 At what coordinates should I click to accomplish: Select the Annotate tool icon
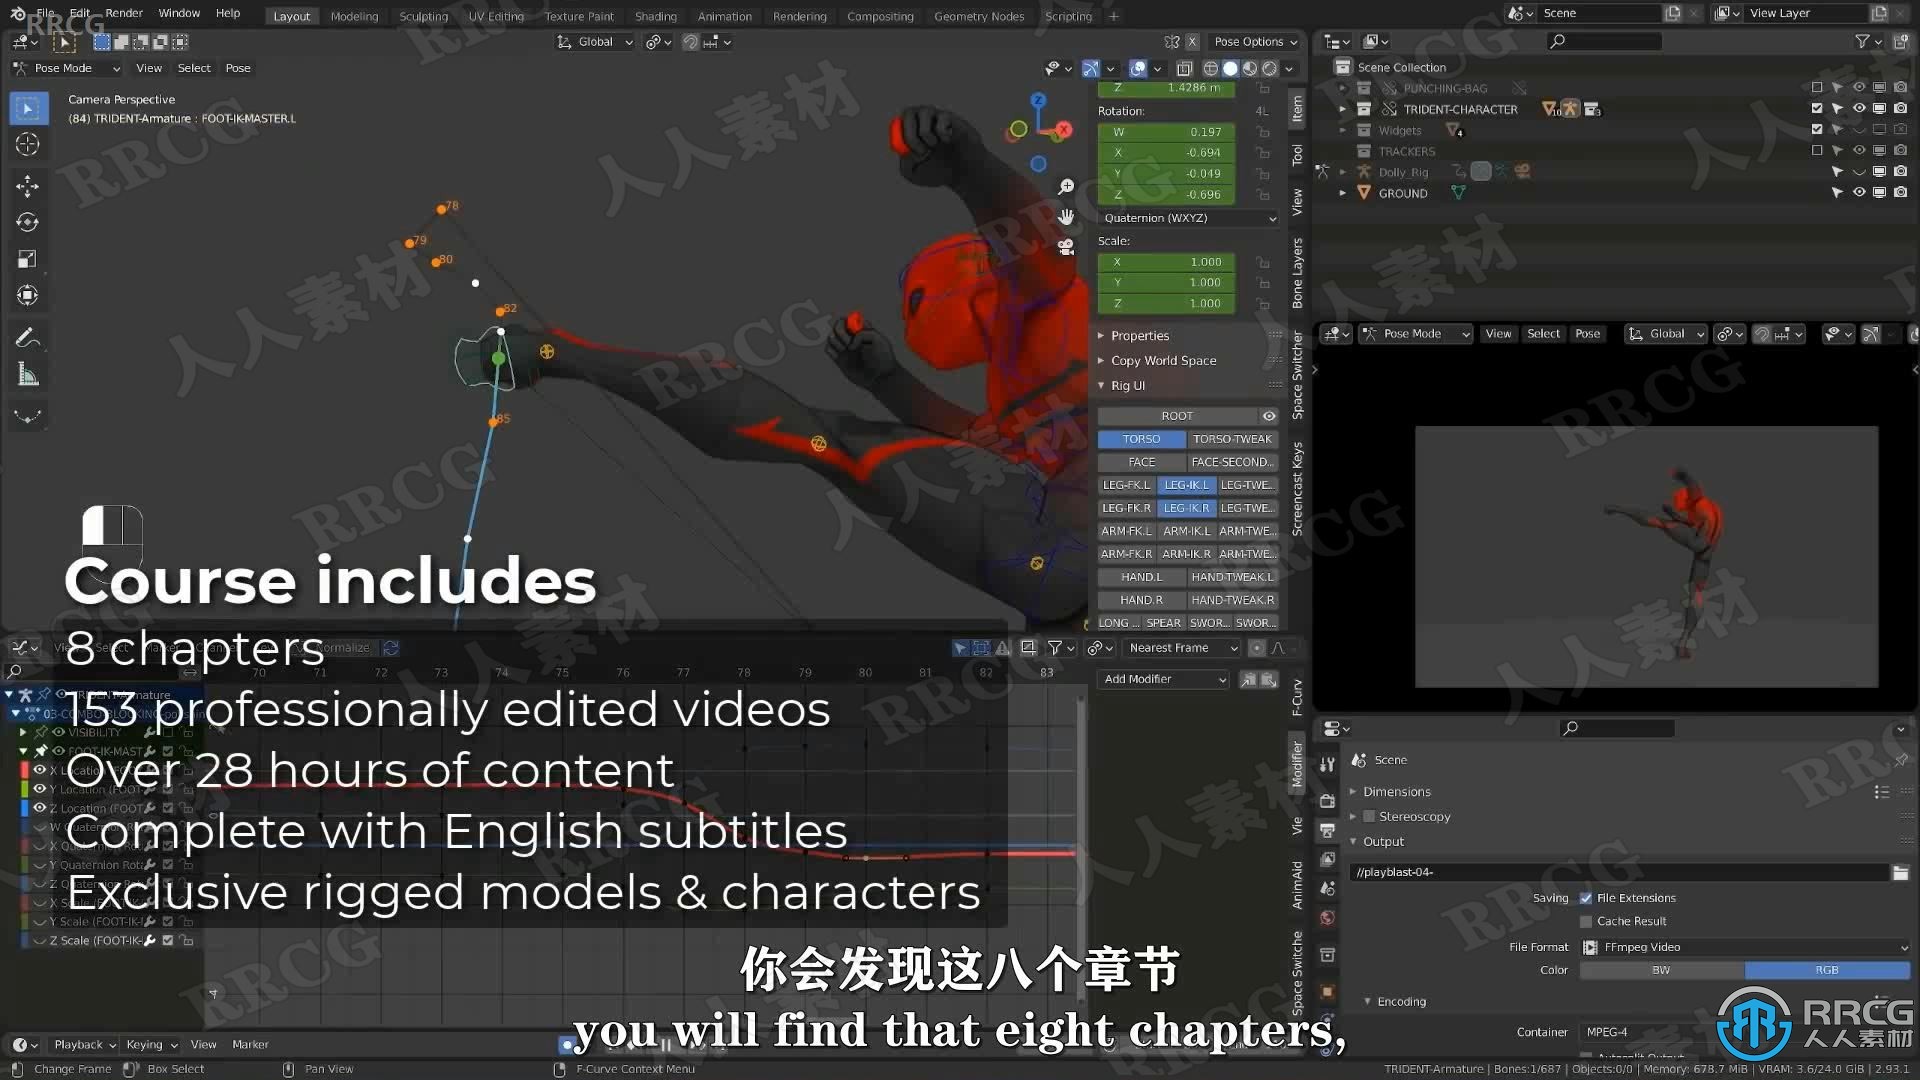coord(28,335)
